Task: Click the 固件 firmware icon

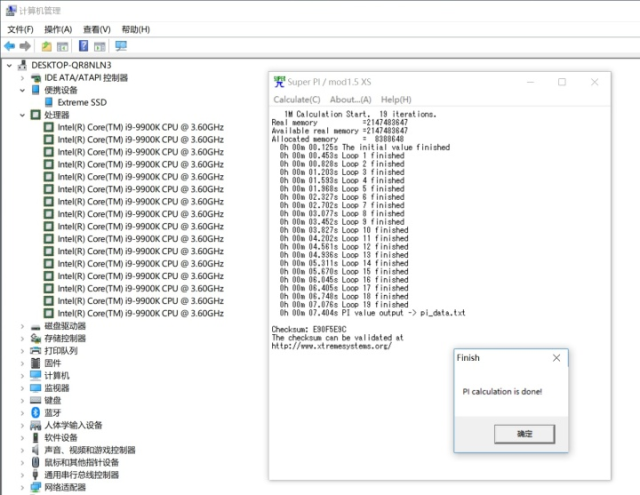Action: coord(36,363)
